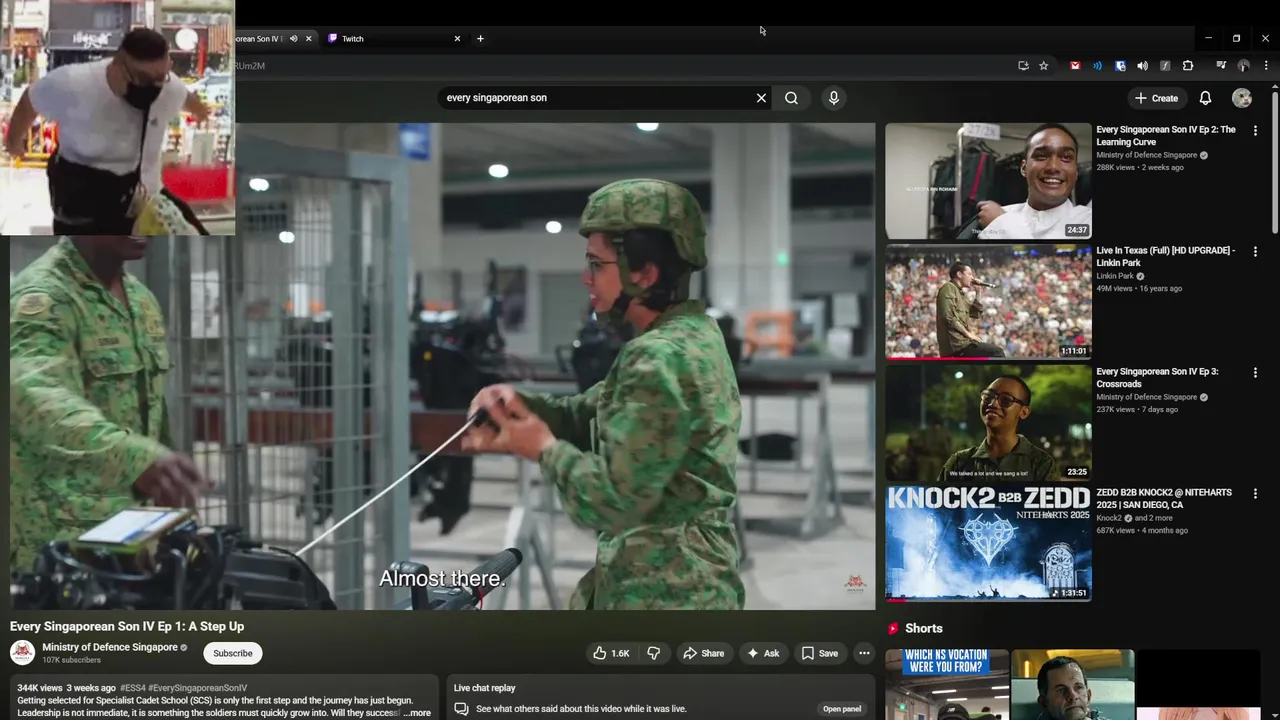This screenshot has height=720, width=1280.
Task: Open YouTube account avatar menu
Action: click(1242, 98)
